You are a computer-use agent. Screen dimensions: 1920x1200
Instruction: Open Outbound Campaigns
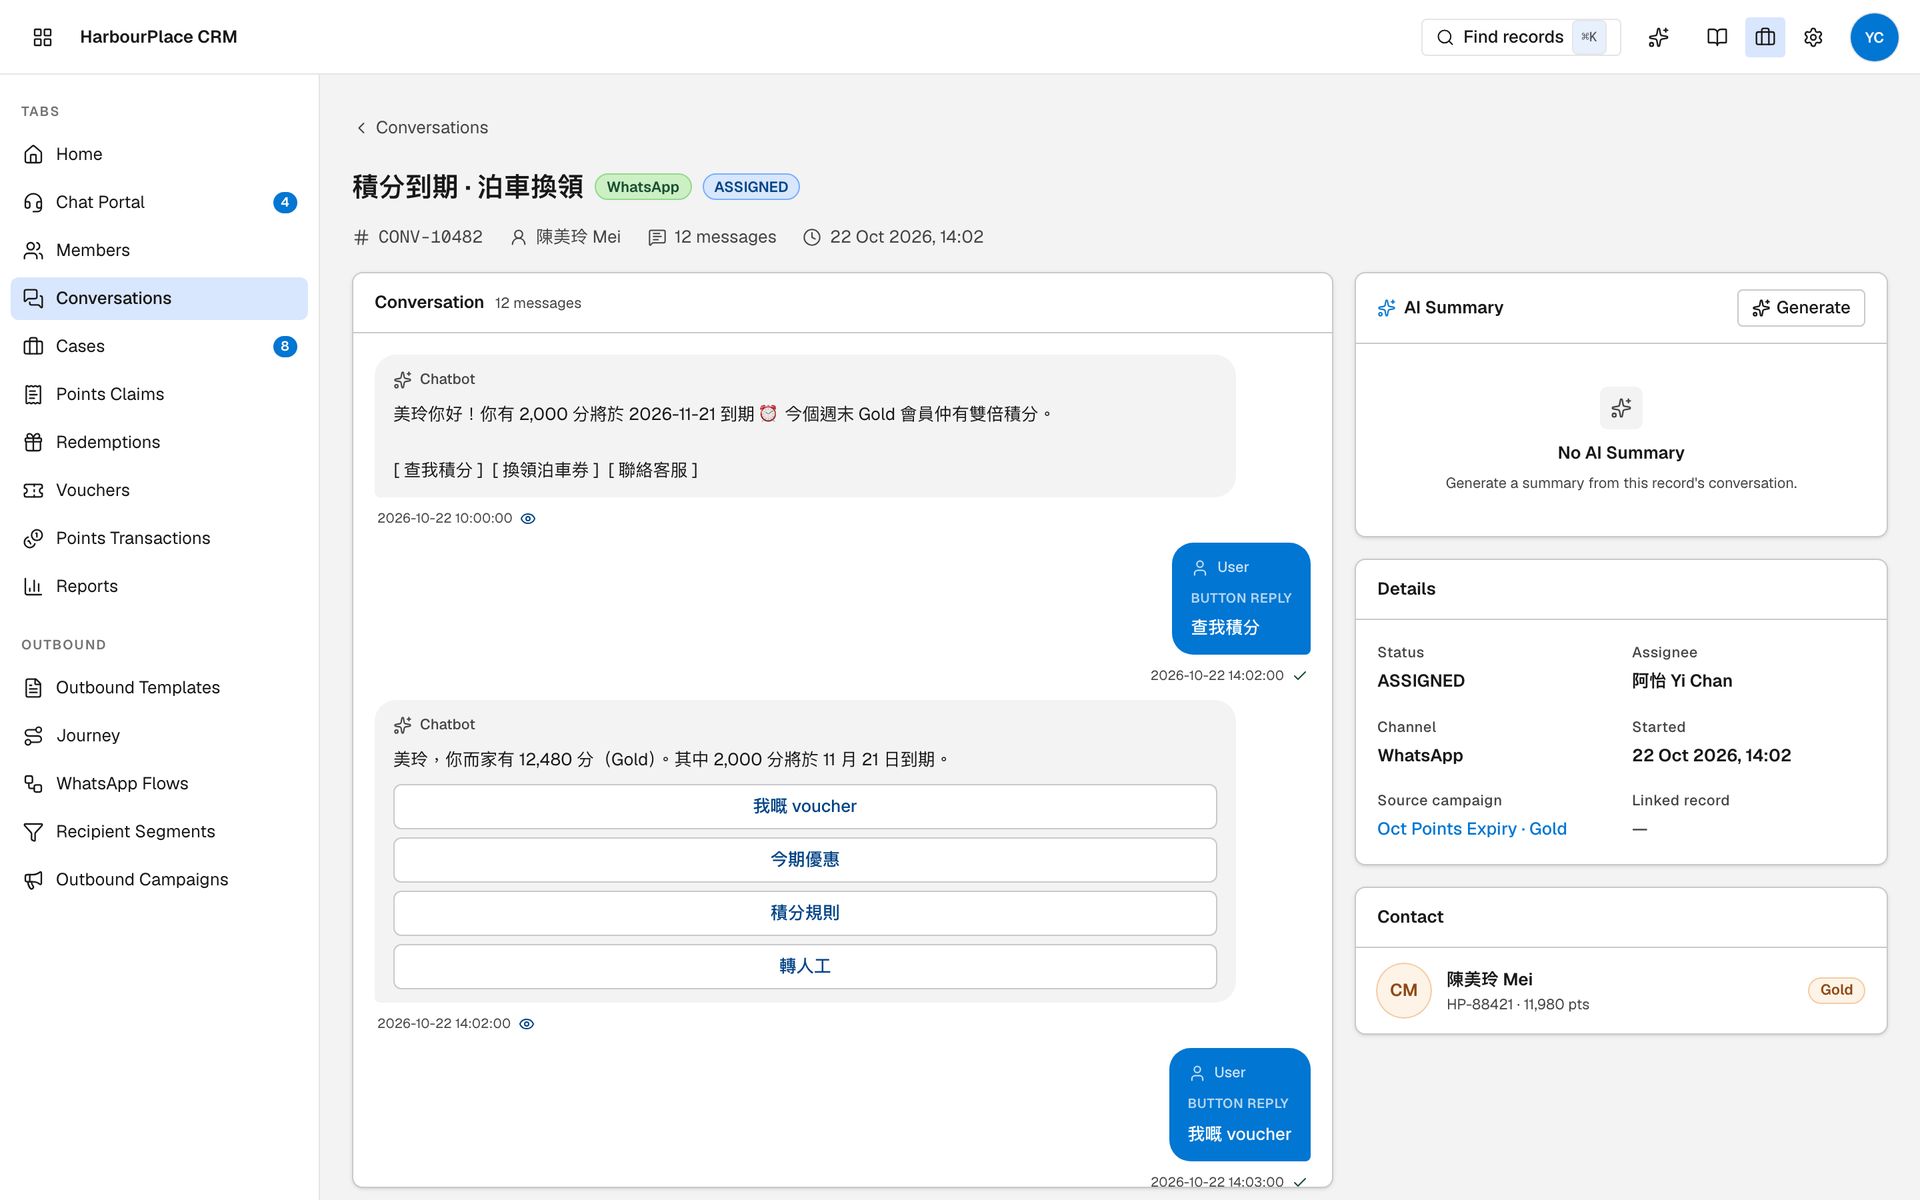(x=159, y=879)
